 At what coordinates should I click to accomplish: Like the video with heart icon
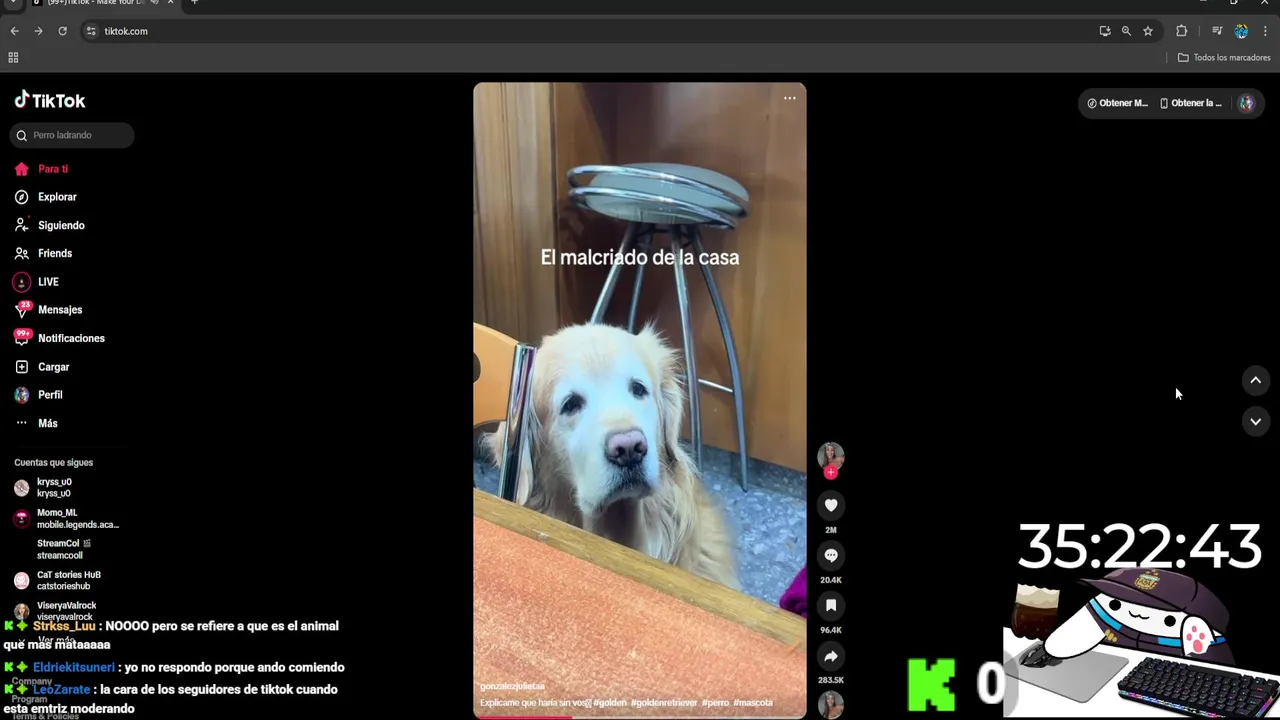831,505
